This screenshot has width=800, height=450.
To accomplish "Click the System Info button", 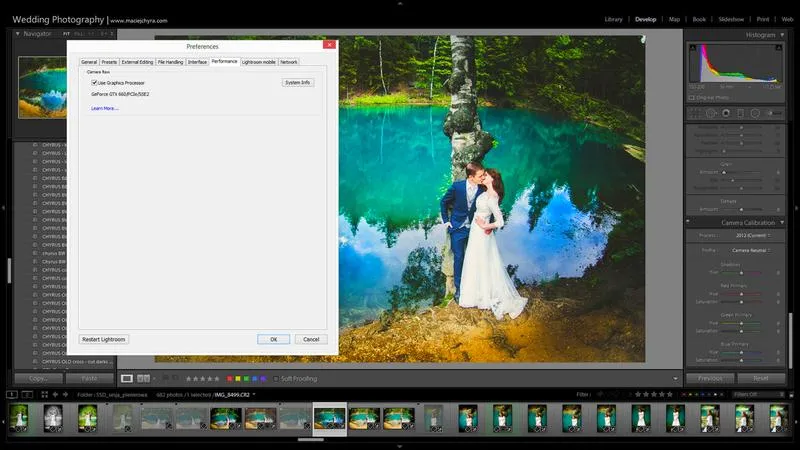I will click(x=297, y=82).
